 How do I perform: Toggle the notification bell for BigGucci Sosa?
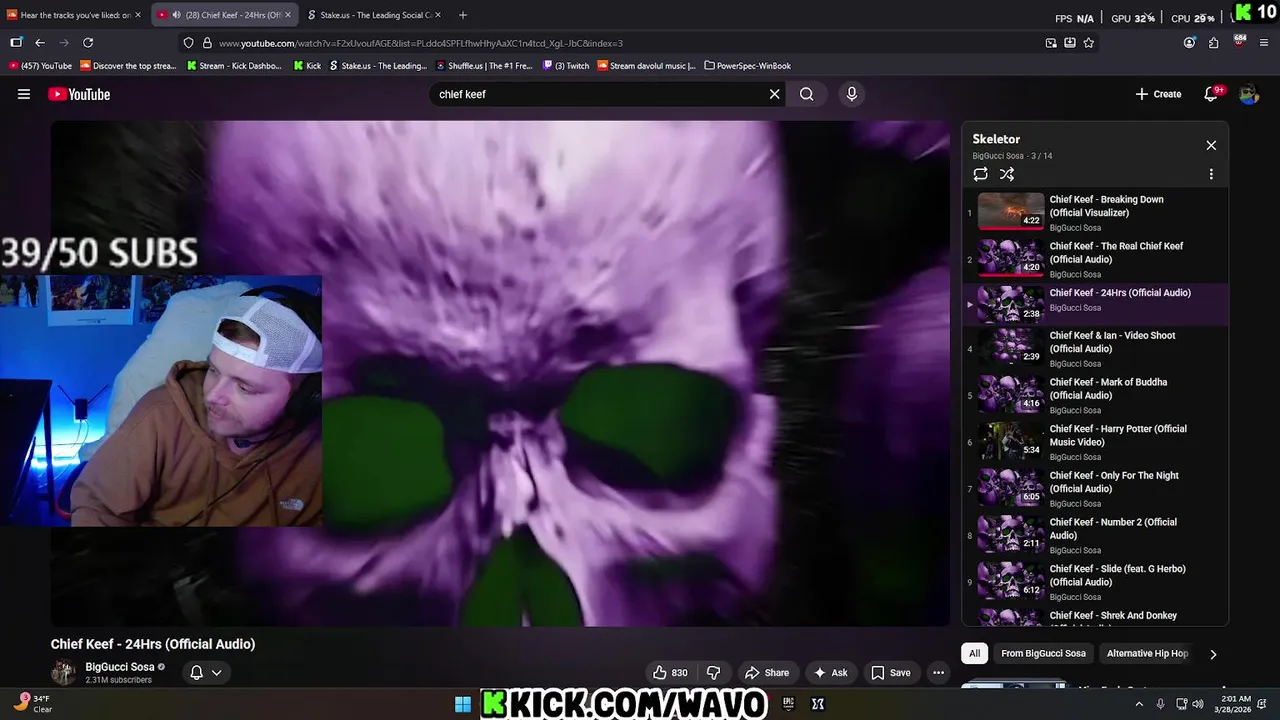[x=196, y=673]
